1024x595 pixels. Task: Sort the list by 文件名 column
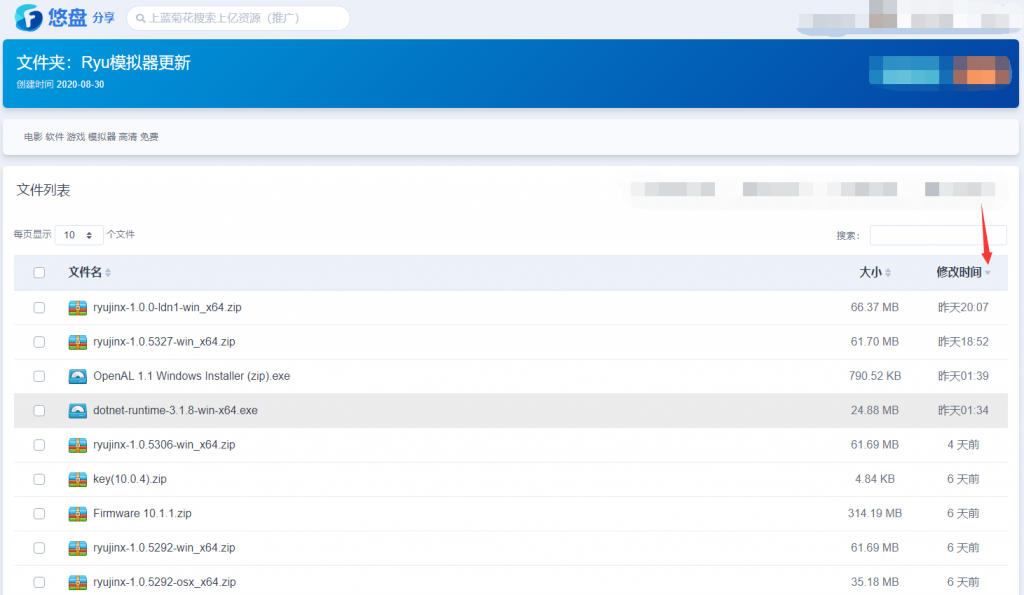[89, 272]
